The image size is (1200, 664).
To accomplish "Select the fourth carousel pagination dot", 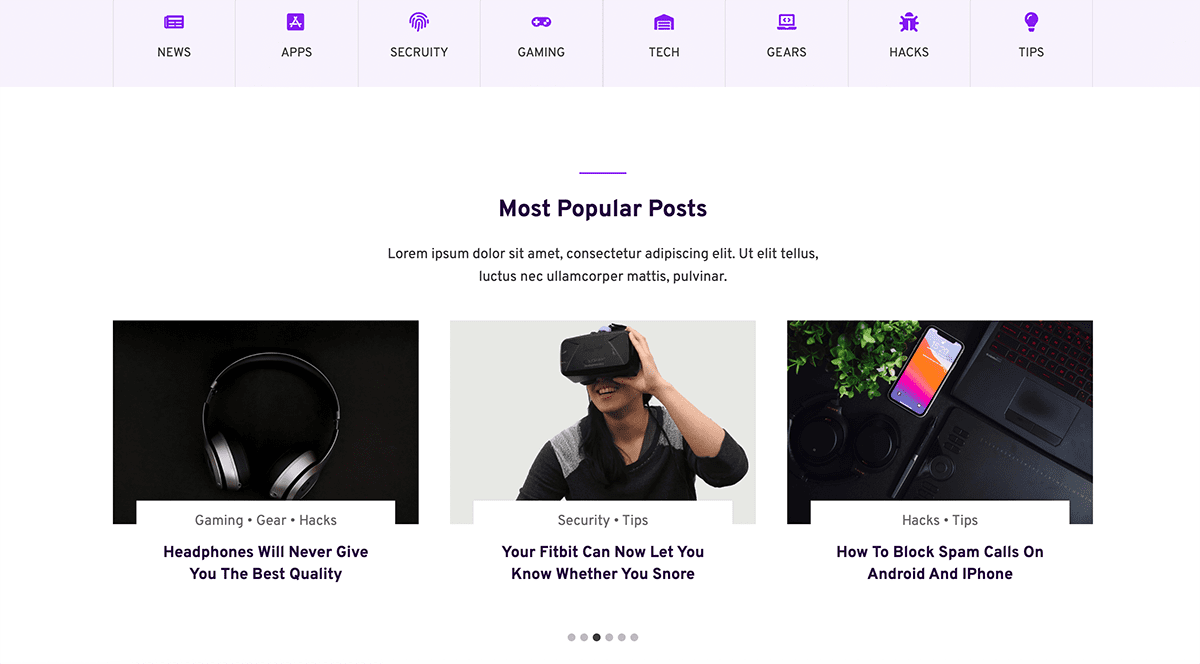I will tap(609, 637).
